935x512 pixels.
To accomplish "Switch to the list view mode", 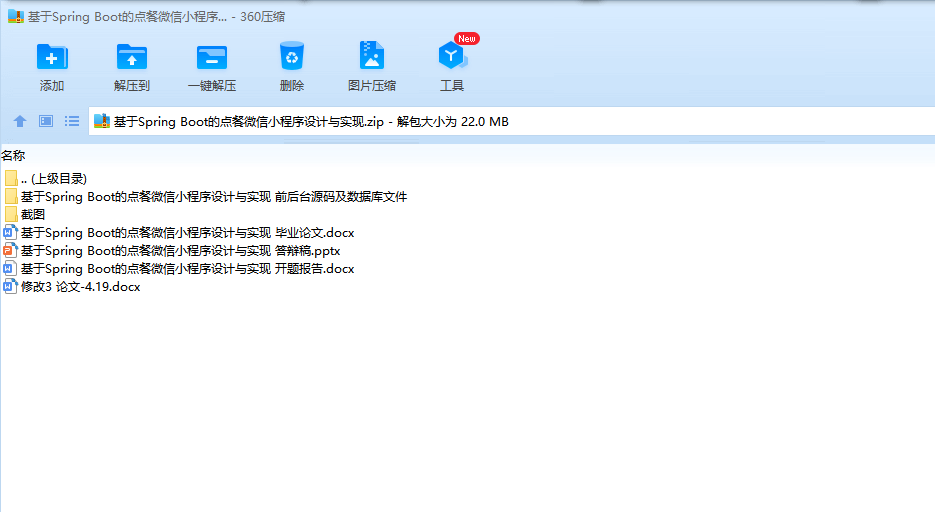I will [x=72, y=122].
